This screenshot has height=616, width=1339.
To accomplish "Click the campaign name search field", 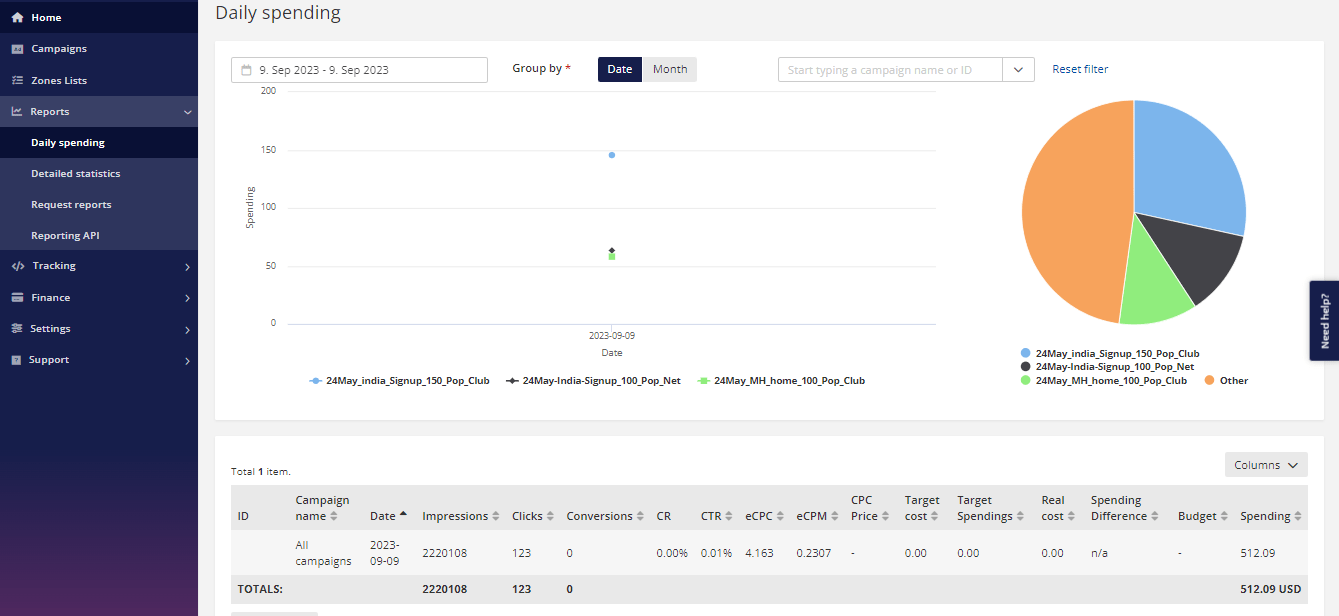I will pos(890,70).
